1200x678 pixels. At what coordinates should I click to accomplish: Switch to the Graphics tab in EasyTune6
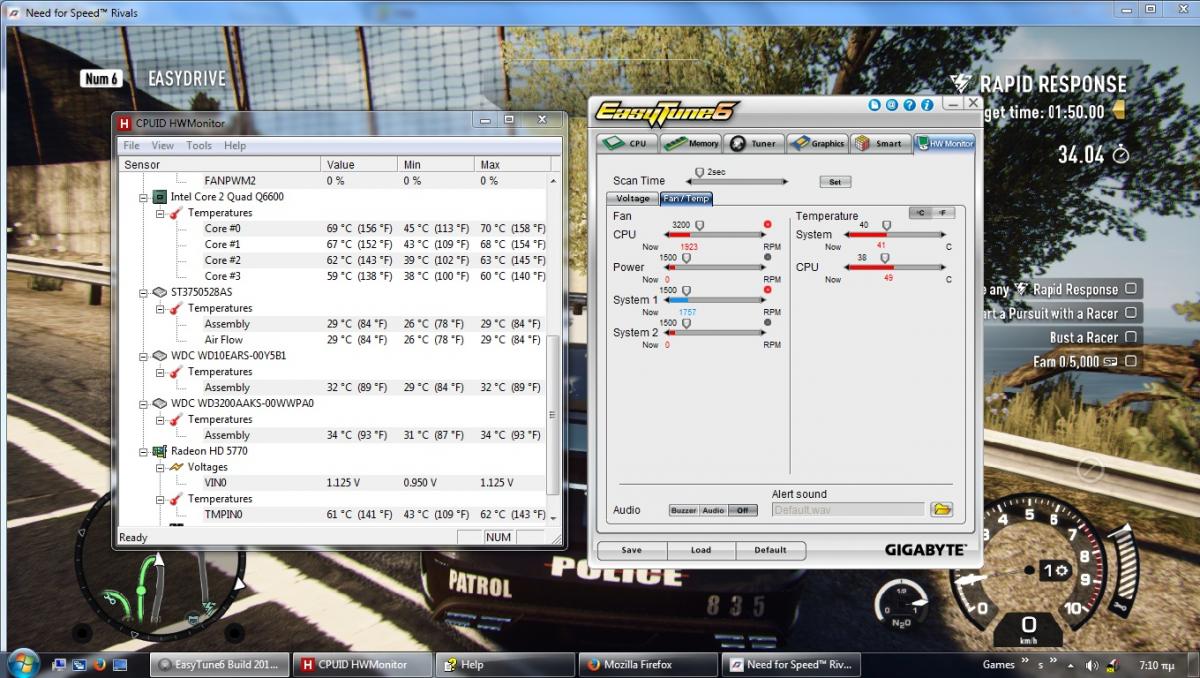tap(817, 143)
